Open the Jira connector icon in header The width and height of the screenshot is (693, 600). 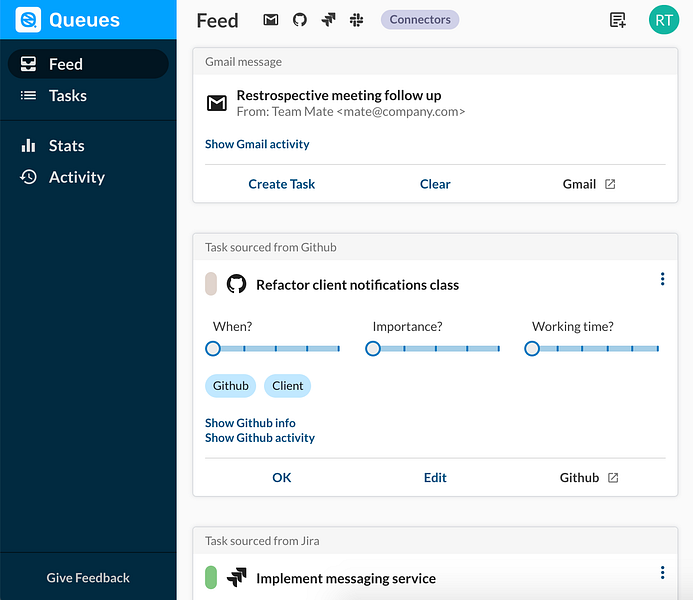coord(328,19)
